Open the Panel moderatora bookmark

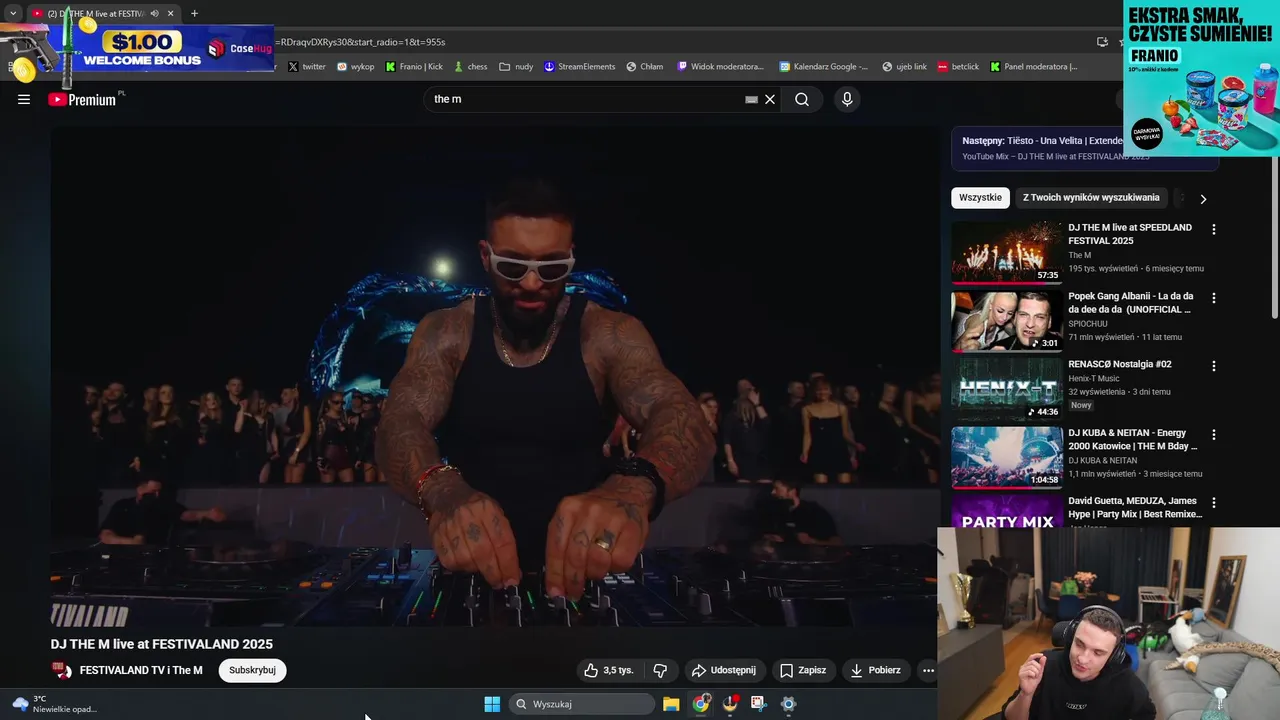point(1034,67)
